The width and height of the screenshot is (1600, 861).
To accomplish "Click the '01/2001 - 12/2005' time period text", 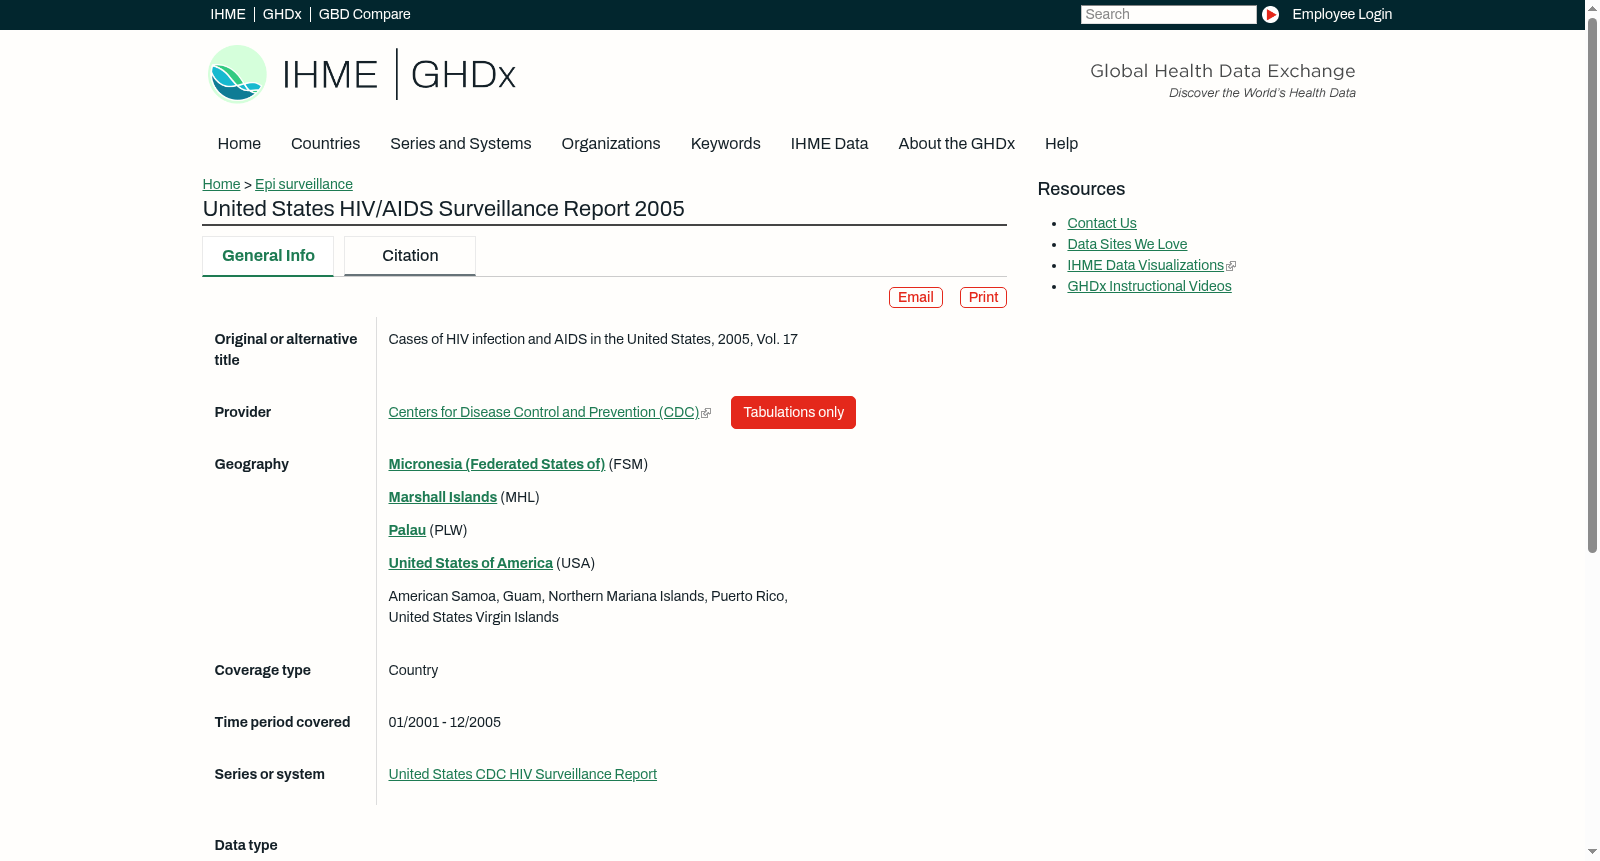I will (444, 722).
